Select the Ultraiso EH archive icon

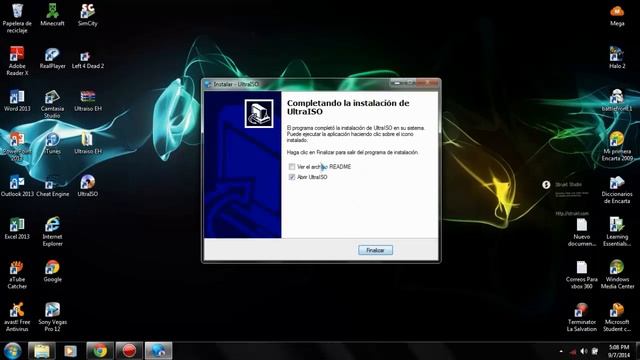point(87,100)
